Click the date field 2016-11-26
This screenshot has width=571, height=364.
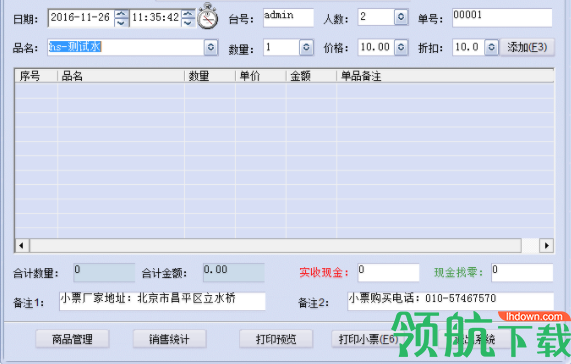point(81,17)
